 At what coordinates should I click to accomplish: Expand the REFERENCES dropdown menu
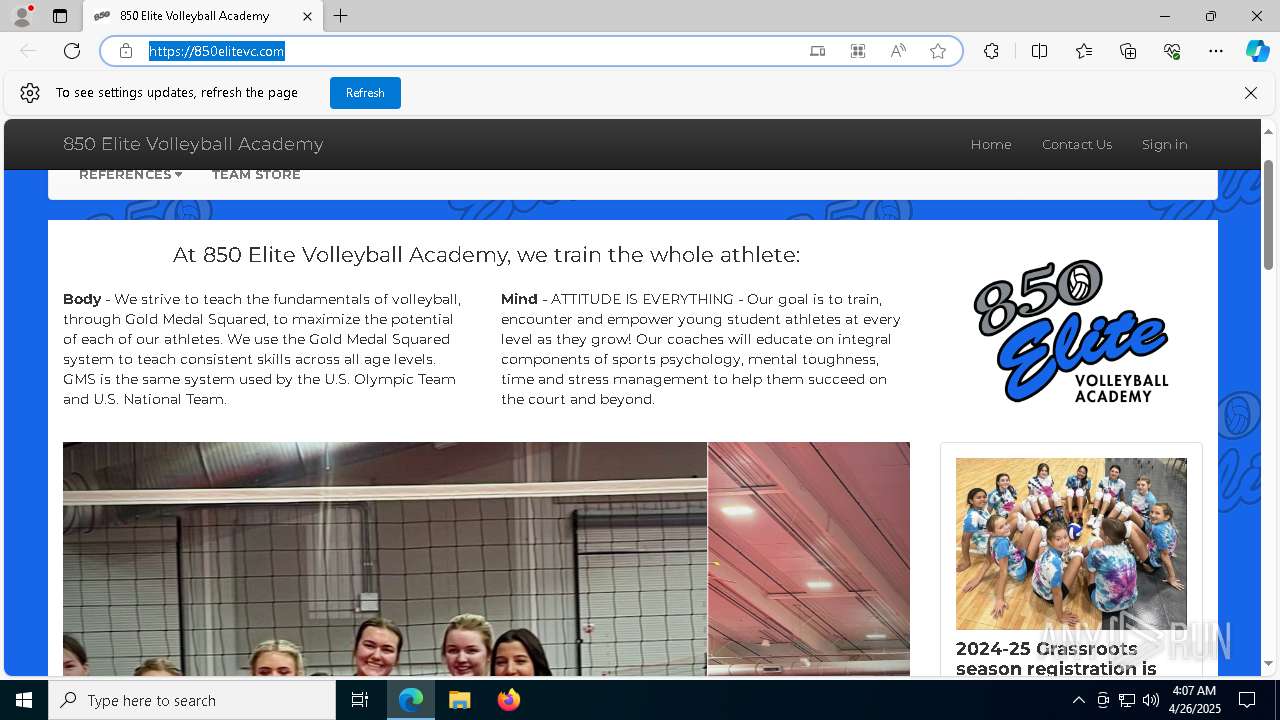[130, 175]
